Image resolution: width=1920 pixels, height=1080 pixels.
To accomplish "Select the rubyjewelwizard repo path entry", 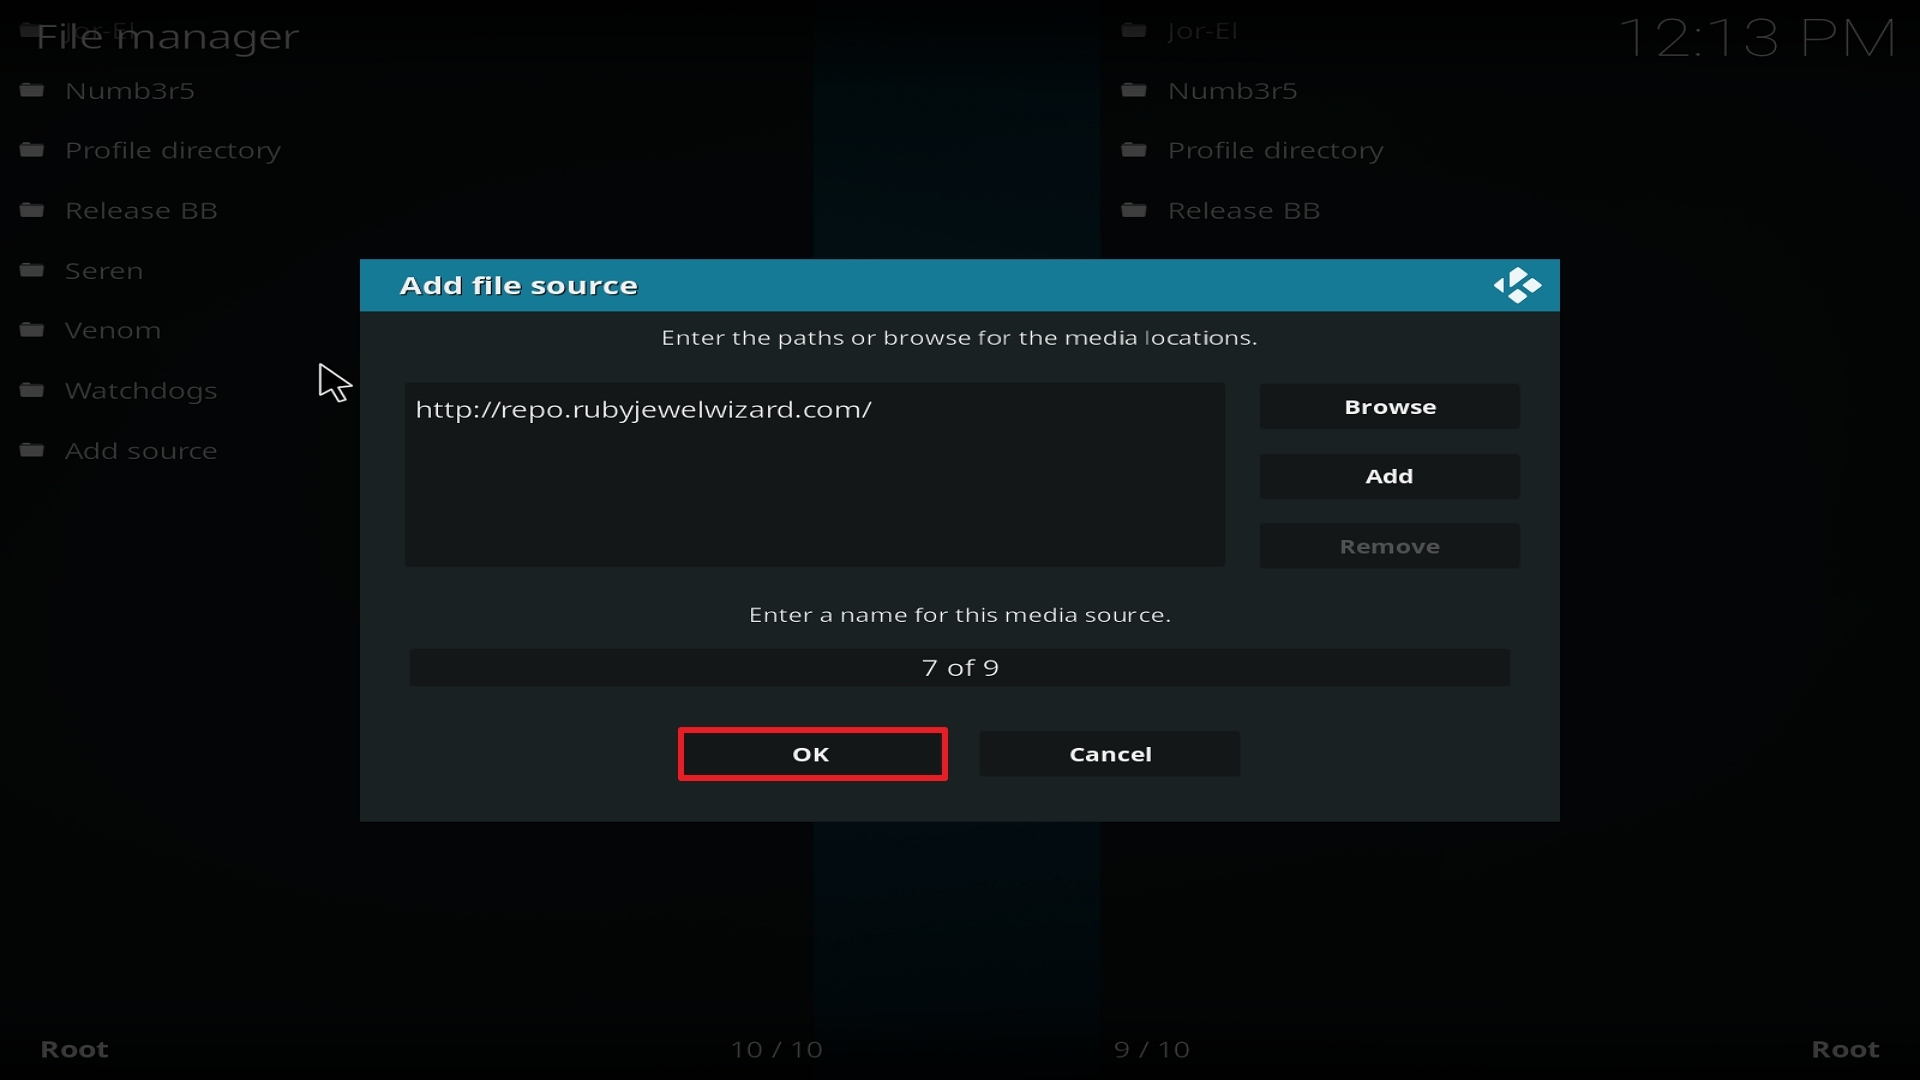I will pos(644,410).
